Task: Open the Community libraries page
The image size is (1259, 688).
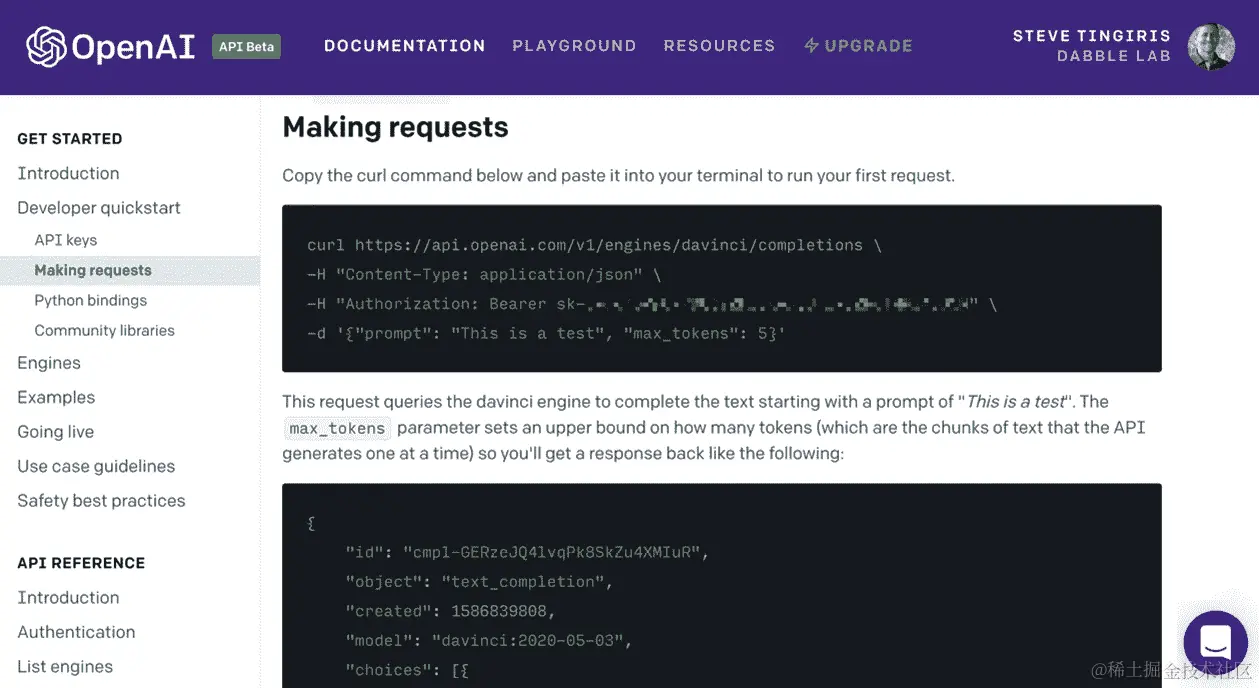Action: coord(104,330)
